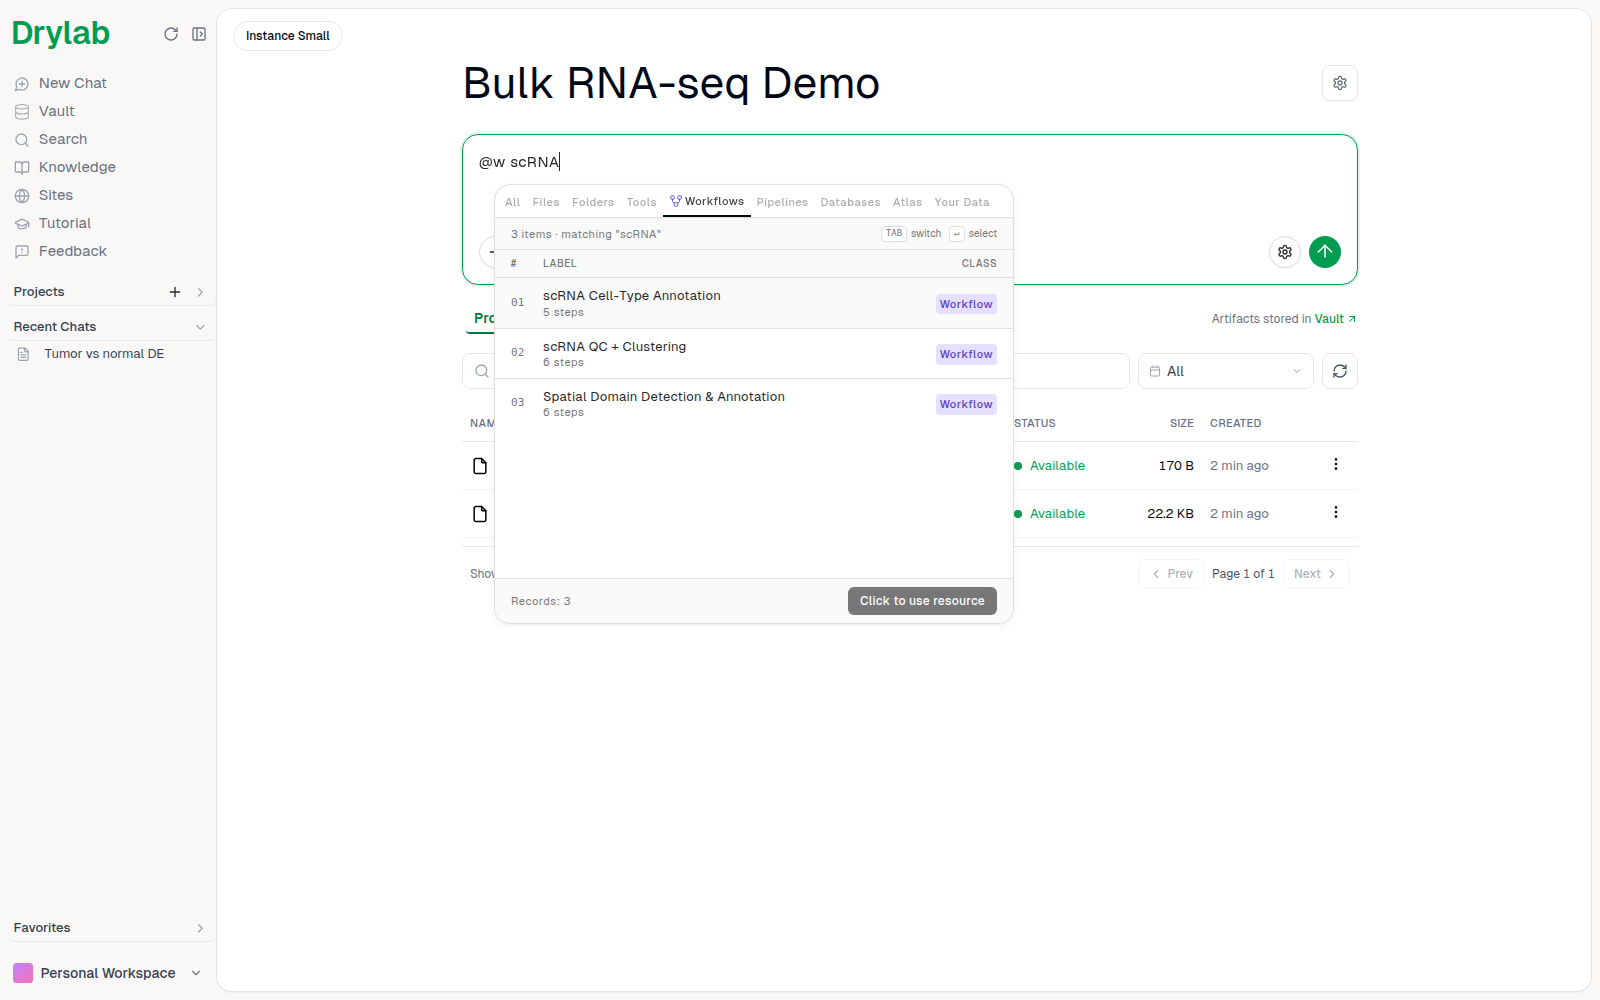Click the 'Click to use resource' button
Image resolution: width=1600 pixels, height=1000 pixels.
click(922, 601)
